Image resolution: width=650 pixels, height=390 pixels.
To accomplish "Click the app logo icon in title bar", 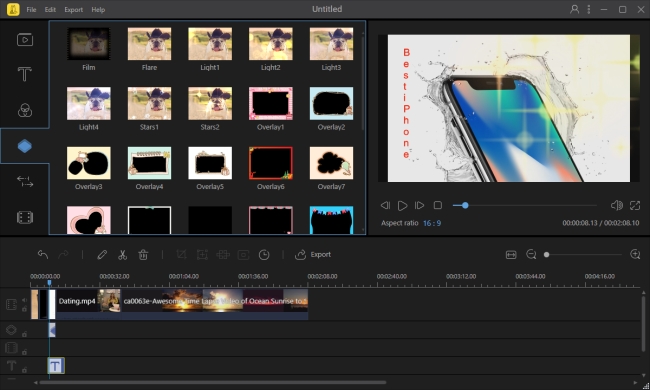I will tap(13, 9).
